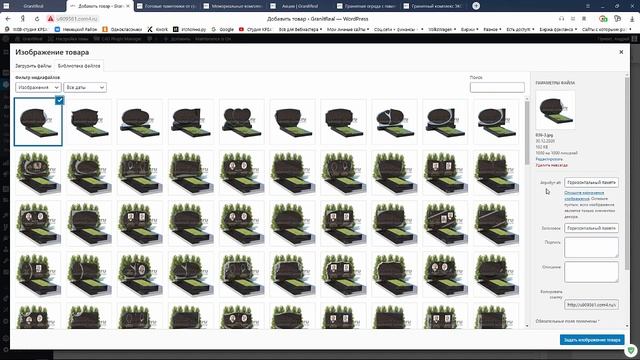The image size is (640, 360).
Task: Click the Yandex Я home icon
Action: (x=23, y=19)
